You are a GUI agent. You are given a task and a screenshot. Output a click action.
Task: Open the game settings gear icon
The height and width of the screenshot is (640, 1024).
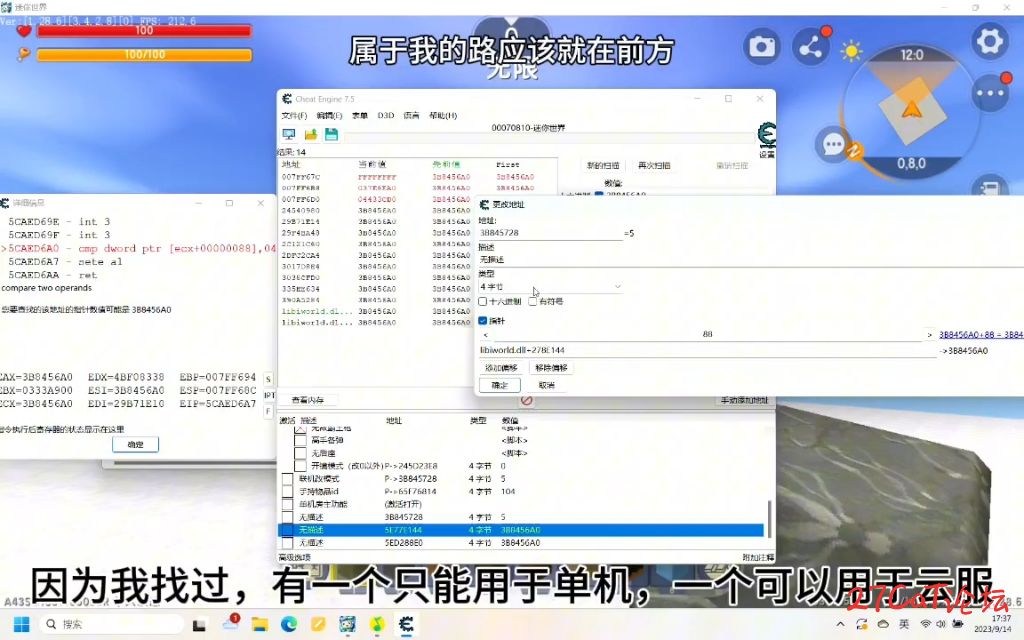click(x=989, y=41)
